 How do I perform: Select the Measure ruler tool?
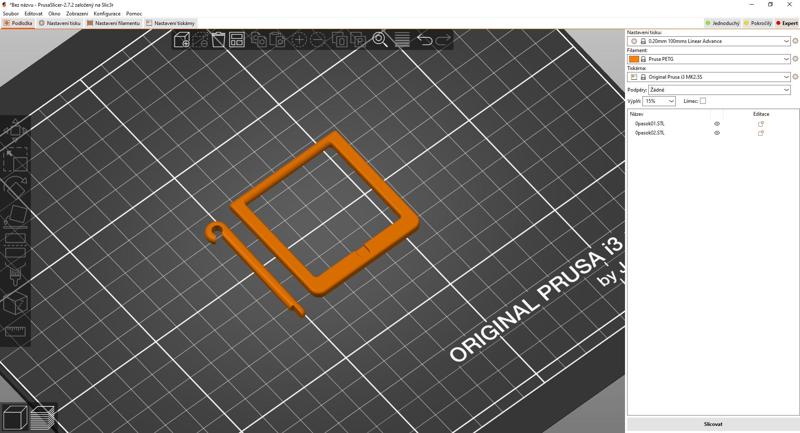tap(15, 332)
